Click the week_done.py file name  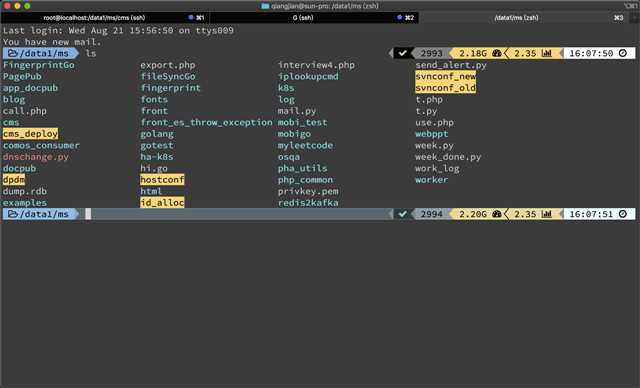coord(448,157)
